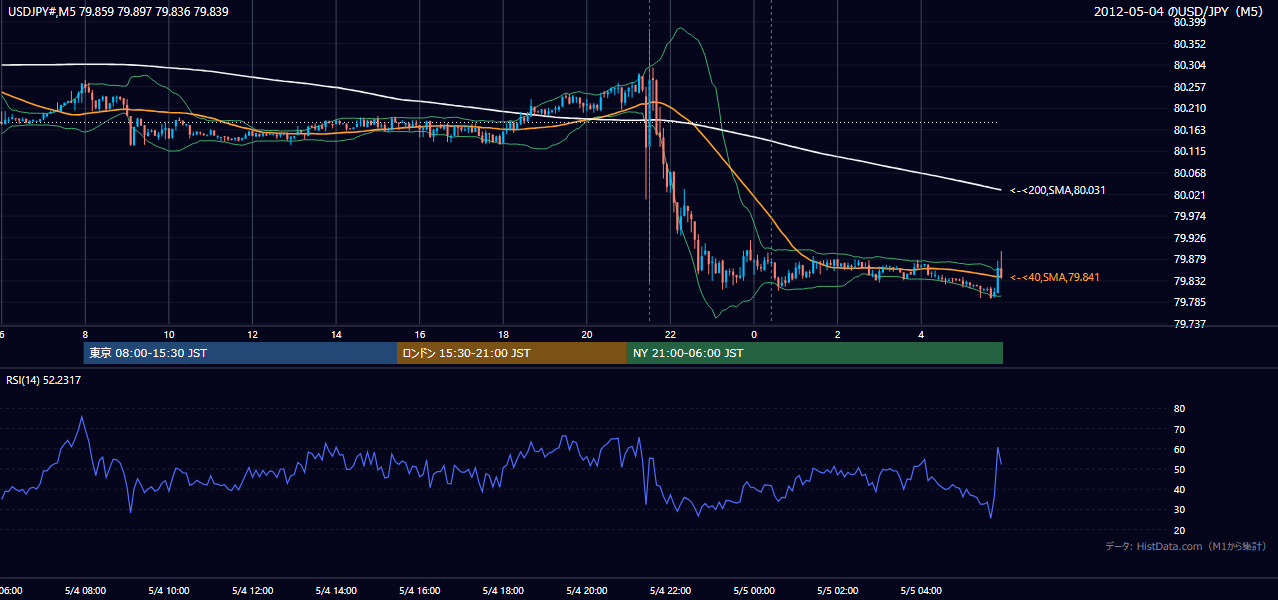Viewport: 1278px width, 600px height.
Task: Select the NY 21:00-06:00 JST session bar
Action: coord(815,353)
